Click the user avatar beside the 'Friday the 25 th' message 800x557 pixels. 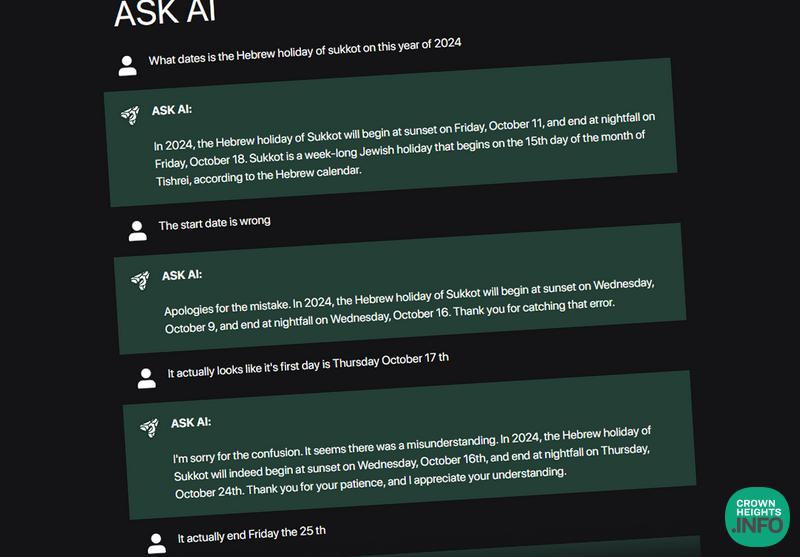coord(156,543)
